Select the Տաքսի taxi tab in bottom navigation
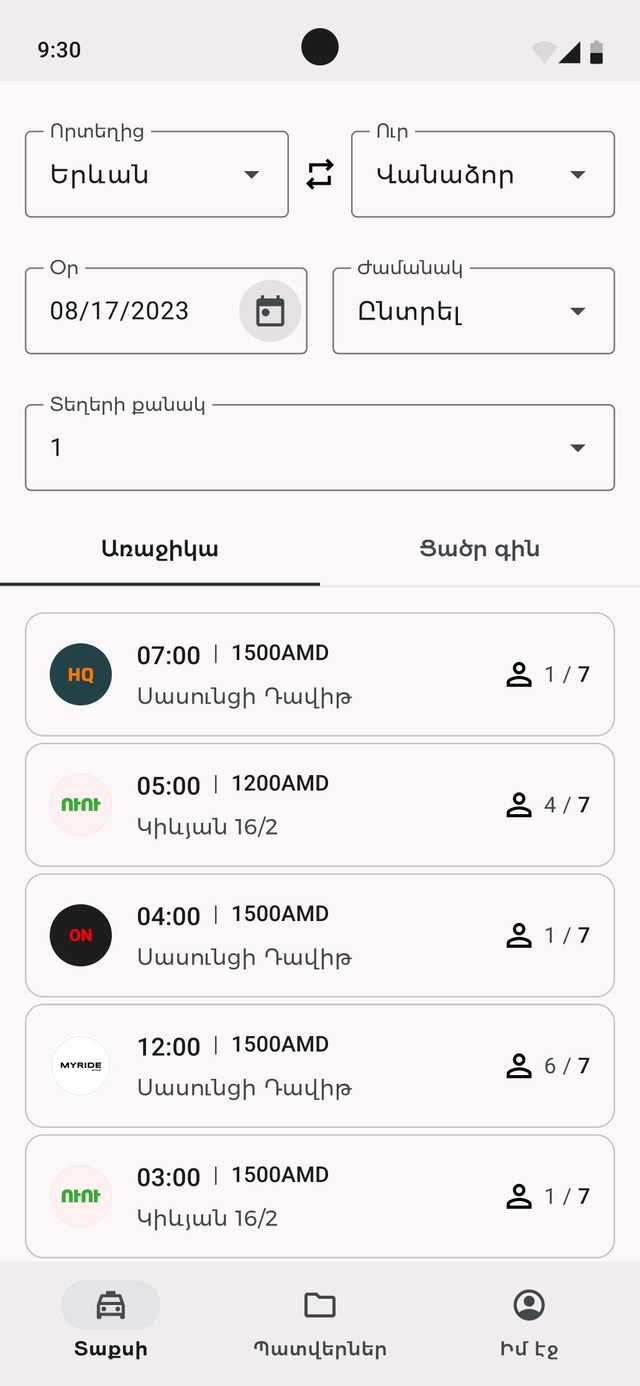Viewport: 640px width, 1386px height. (x=111, y=1320)
